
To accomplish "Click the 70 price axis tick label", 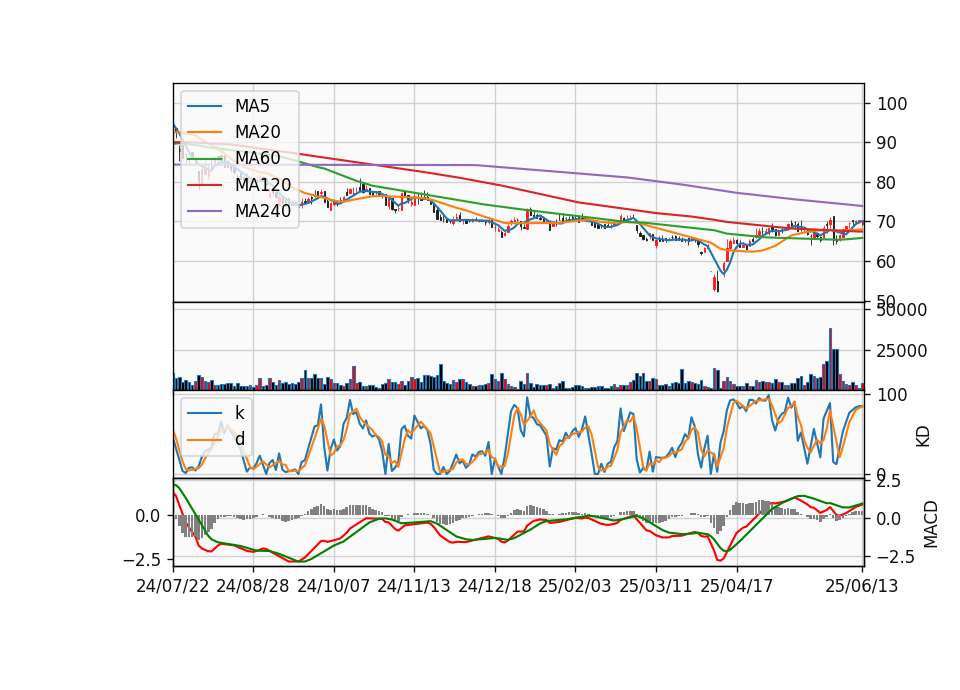I will coord(887,222).
